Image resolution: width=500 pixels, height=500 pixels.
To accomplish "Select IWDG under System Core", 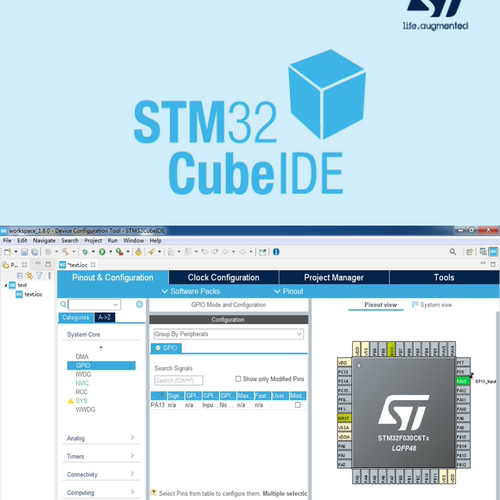I will coord(83,374).
